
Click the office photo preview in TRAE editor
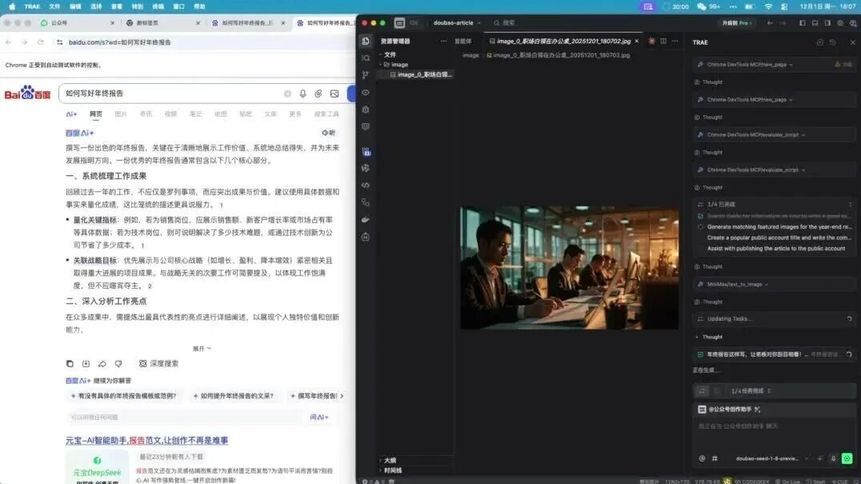click(569, 268)
